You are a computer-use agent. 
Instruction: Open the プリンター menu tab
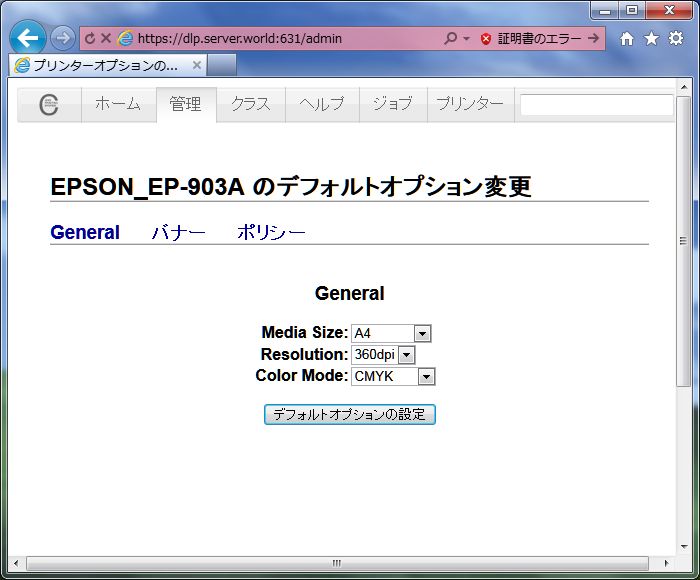pos(471,105)
